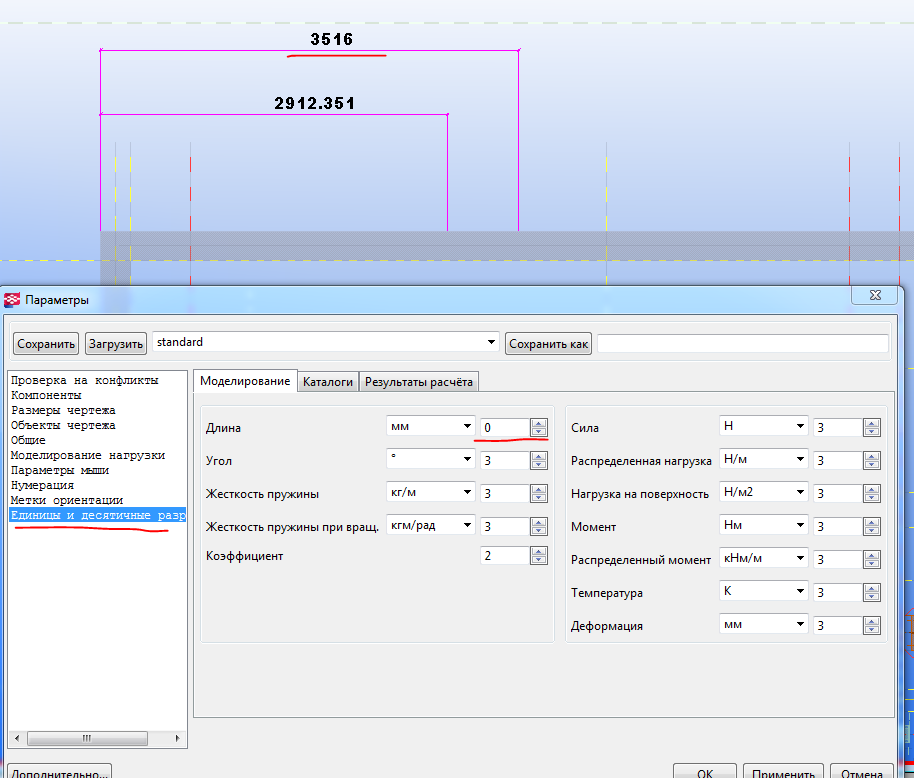The width and height of the screenshot is (914, 778).
Task: Open the standard settings profile dropdown
Action: [491, 343]
